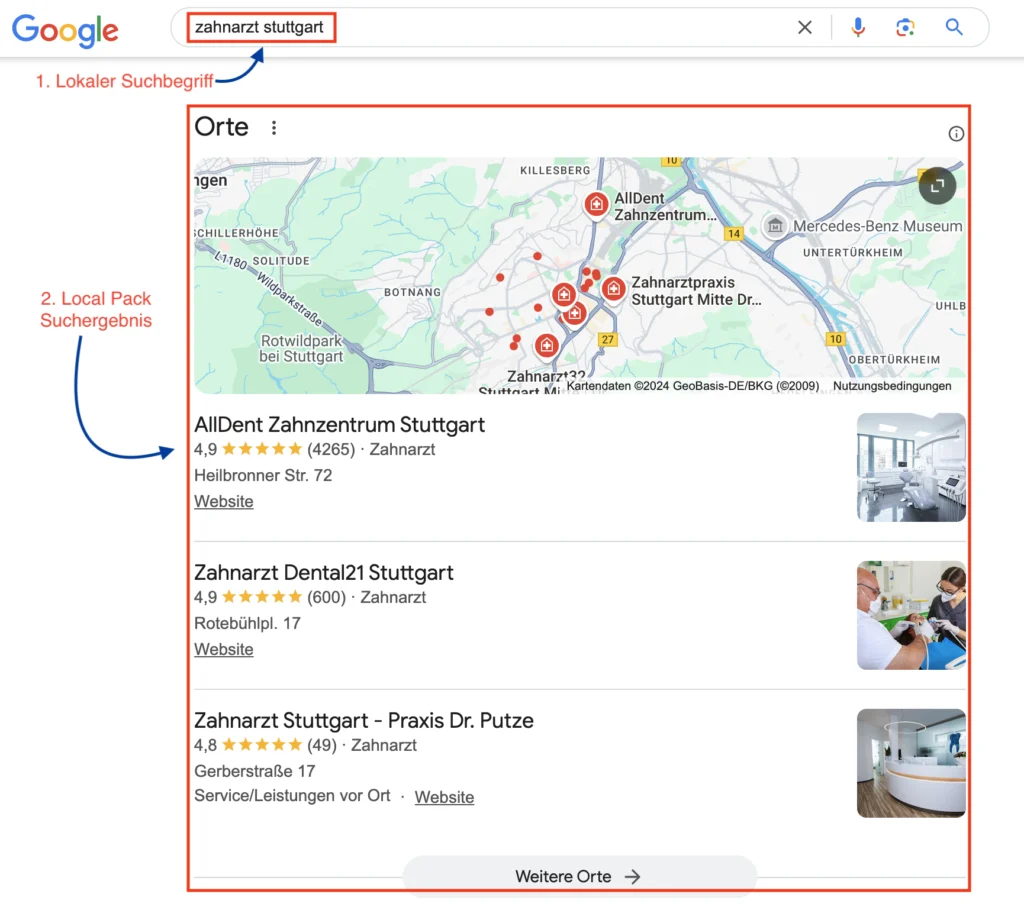Select the Zahnarztpraxis Stuttgart Mitte map pin

tap(613, 289)
